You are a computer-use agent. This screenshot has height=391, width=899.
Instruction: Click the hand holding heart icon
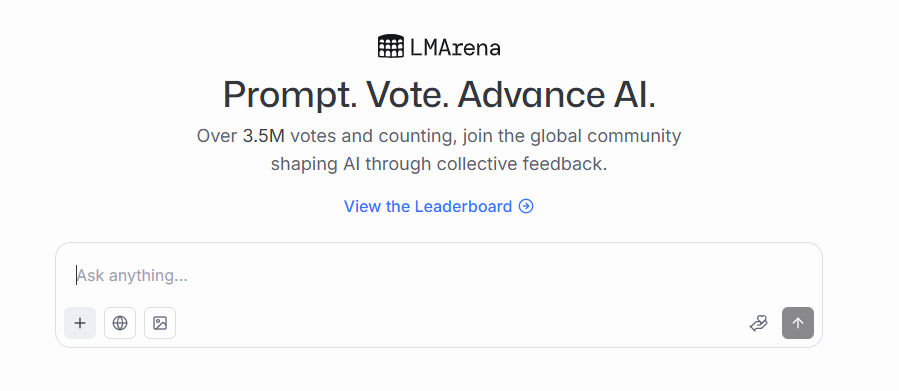[759, 323]
